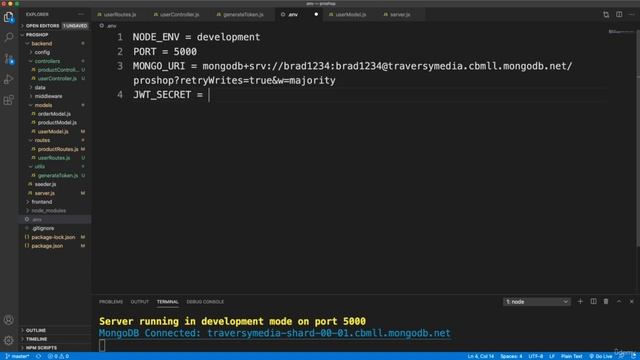Click 'Spaces: 4' indentation setting
Image resolution: width=640 pixels, height=360 pixels.
click(x=511, y=356)
